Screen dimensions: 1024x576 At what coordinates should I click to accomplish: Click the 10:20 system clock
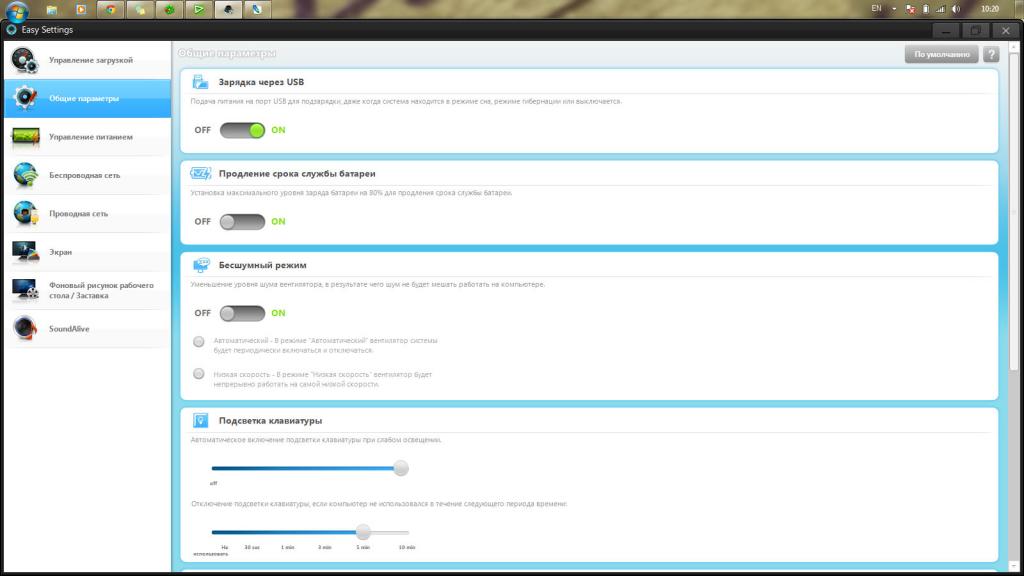tap(990, 8)
